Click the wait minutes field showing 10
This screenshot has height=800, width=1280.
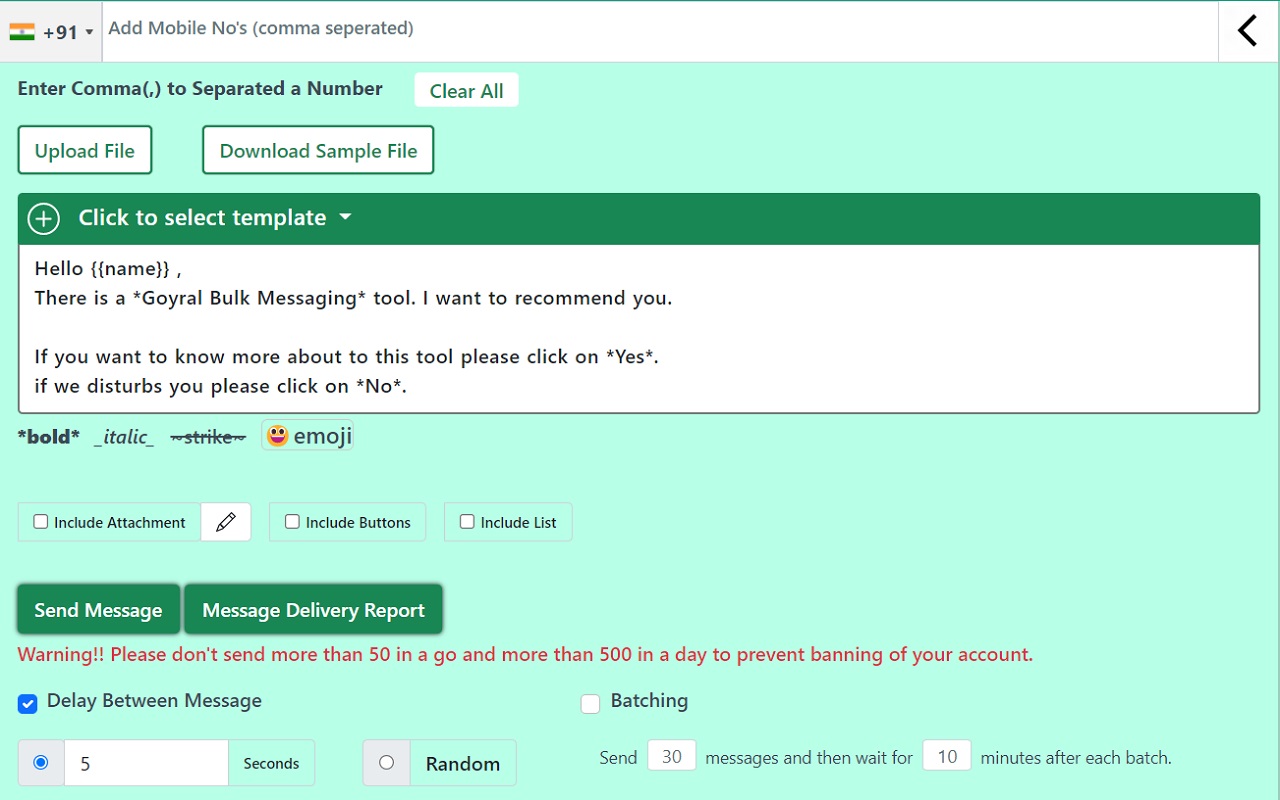click(x=947, y=756)
